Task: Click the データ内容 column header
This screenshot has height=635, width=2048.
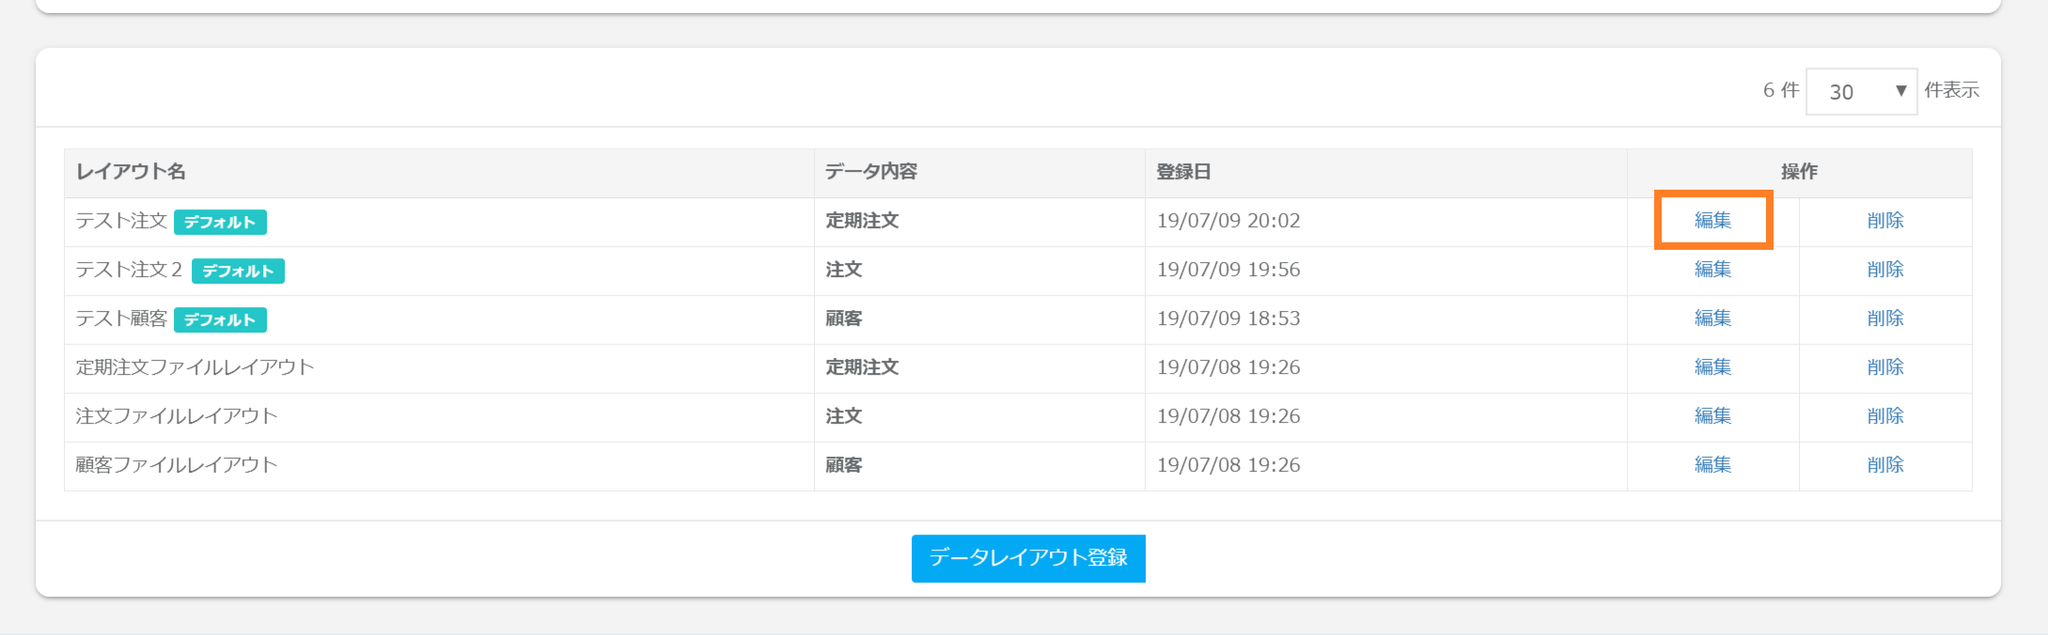Action: coord(871,172)
